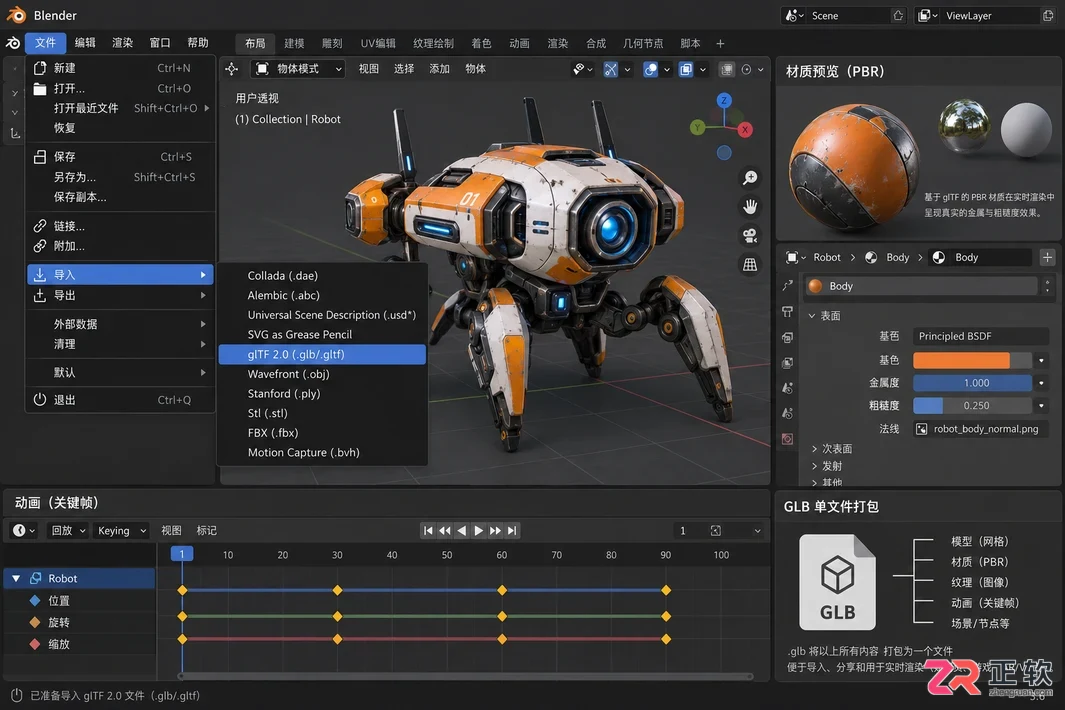The width and height of the screenshot is (1065, 710).
Task: Switch to the UV编辑 workspace tab
Action: pyautogui.click(x=378, y=43)
